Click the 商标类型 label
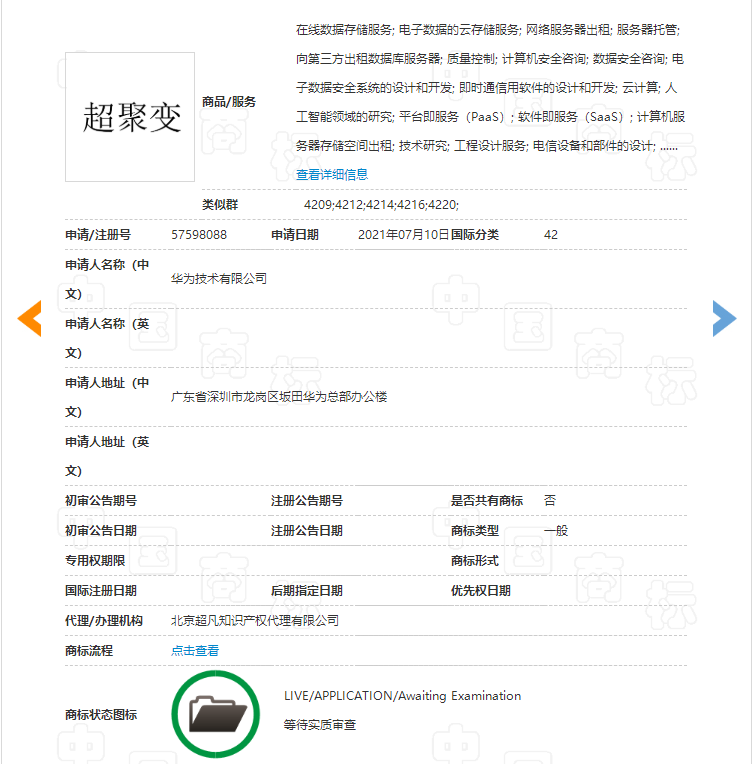 pyautogui.click(x=475, y=531)
